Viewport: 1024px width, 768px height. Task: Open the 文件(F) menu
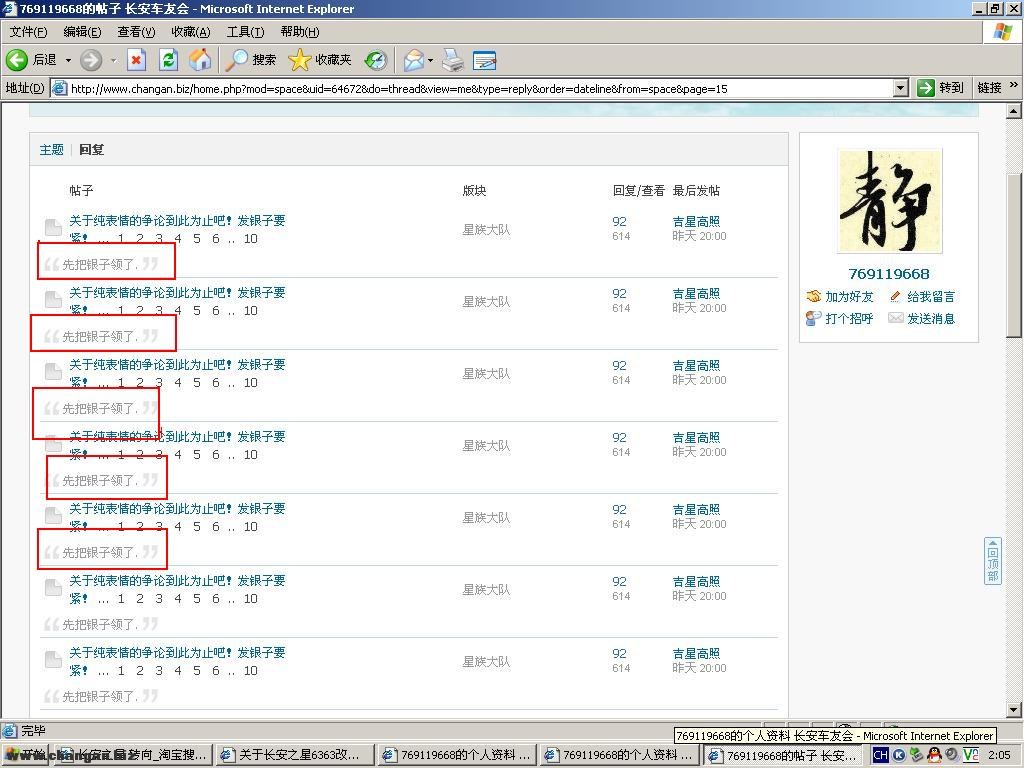28,32
